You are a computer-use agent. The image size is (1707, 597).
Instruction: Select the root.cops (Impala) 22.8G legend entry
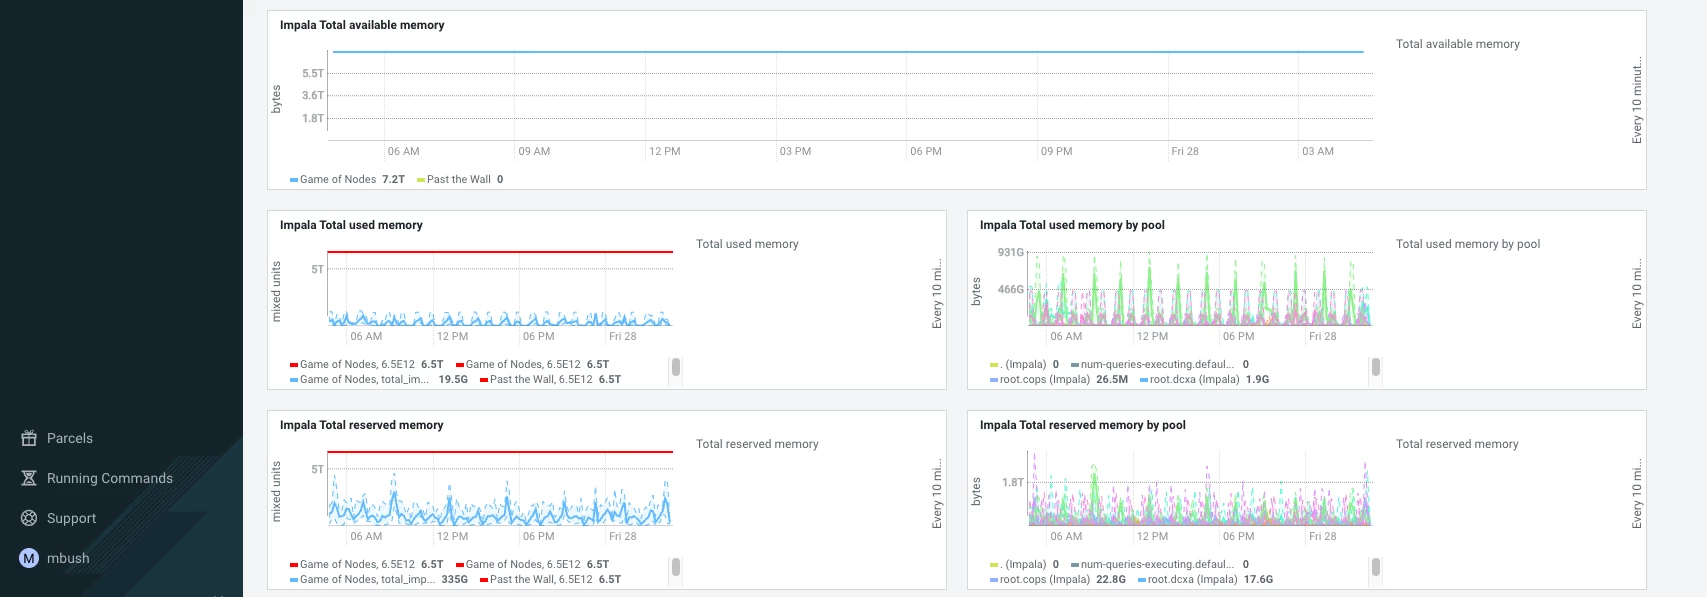[x=1058, y=580]
